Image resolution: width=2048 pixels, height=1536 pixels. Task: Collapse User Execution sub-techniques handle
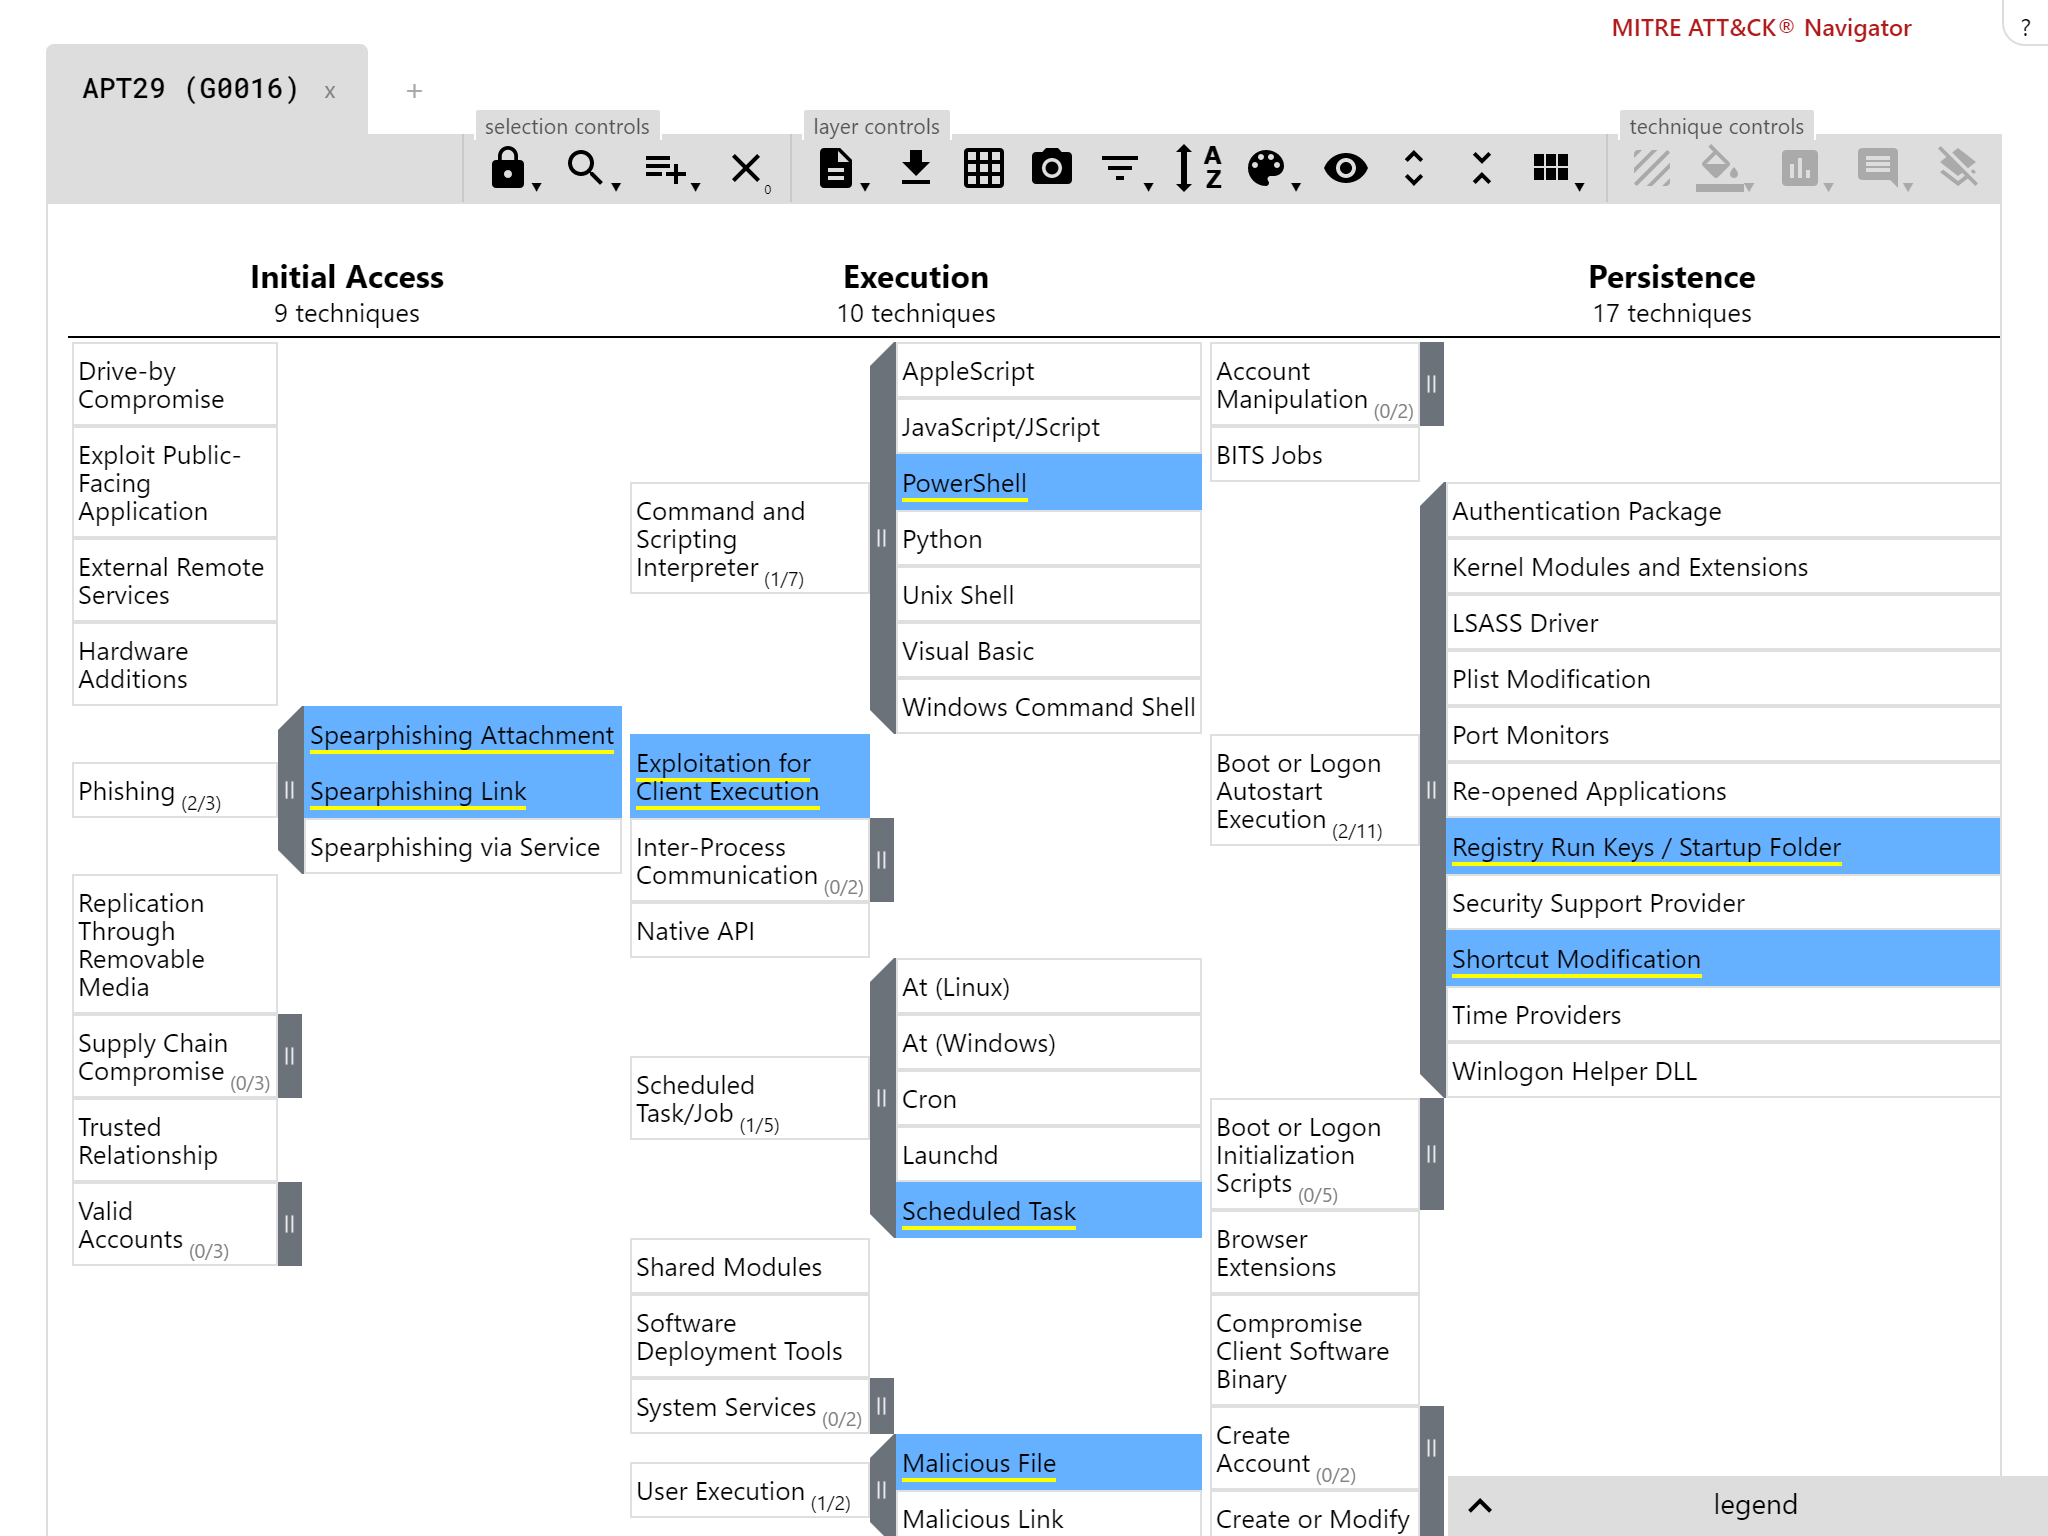pos(882,1490)
